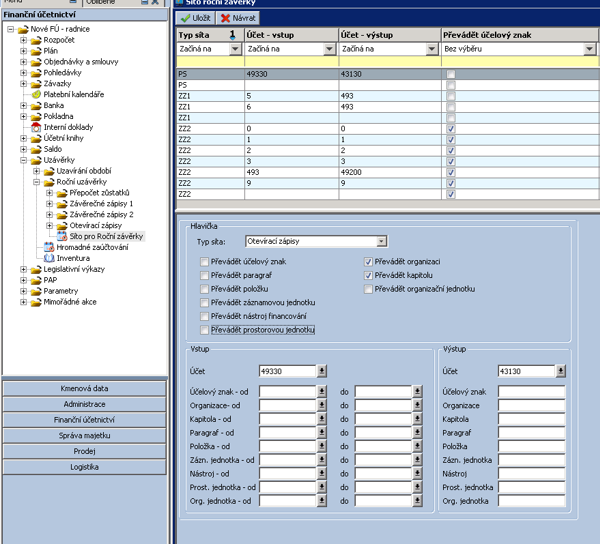
Task: Click the Inventura icon in tree
Action: click(x=49, y=258)
